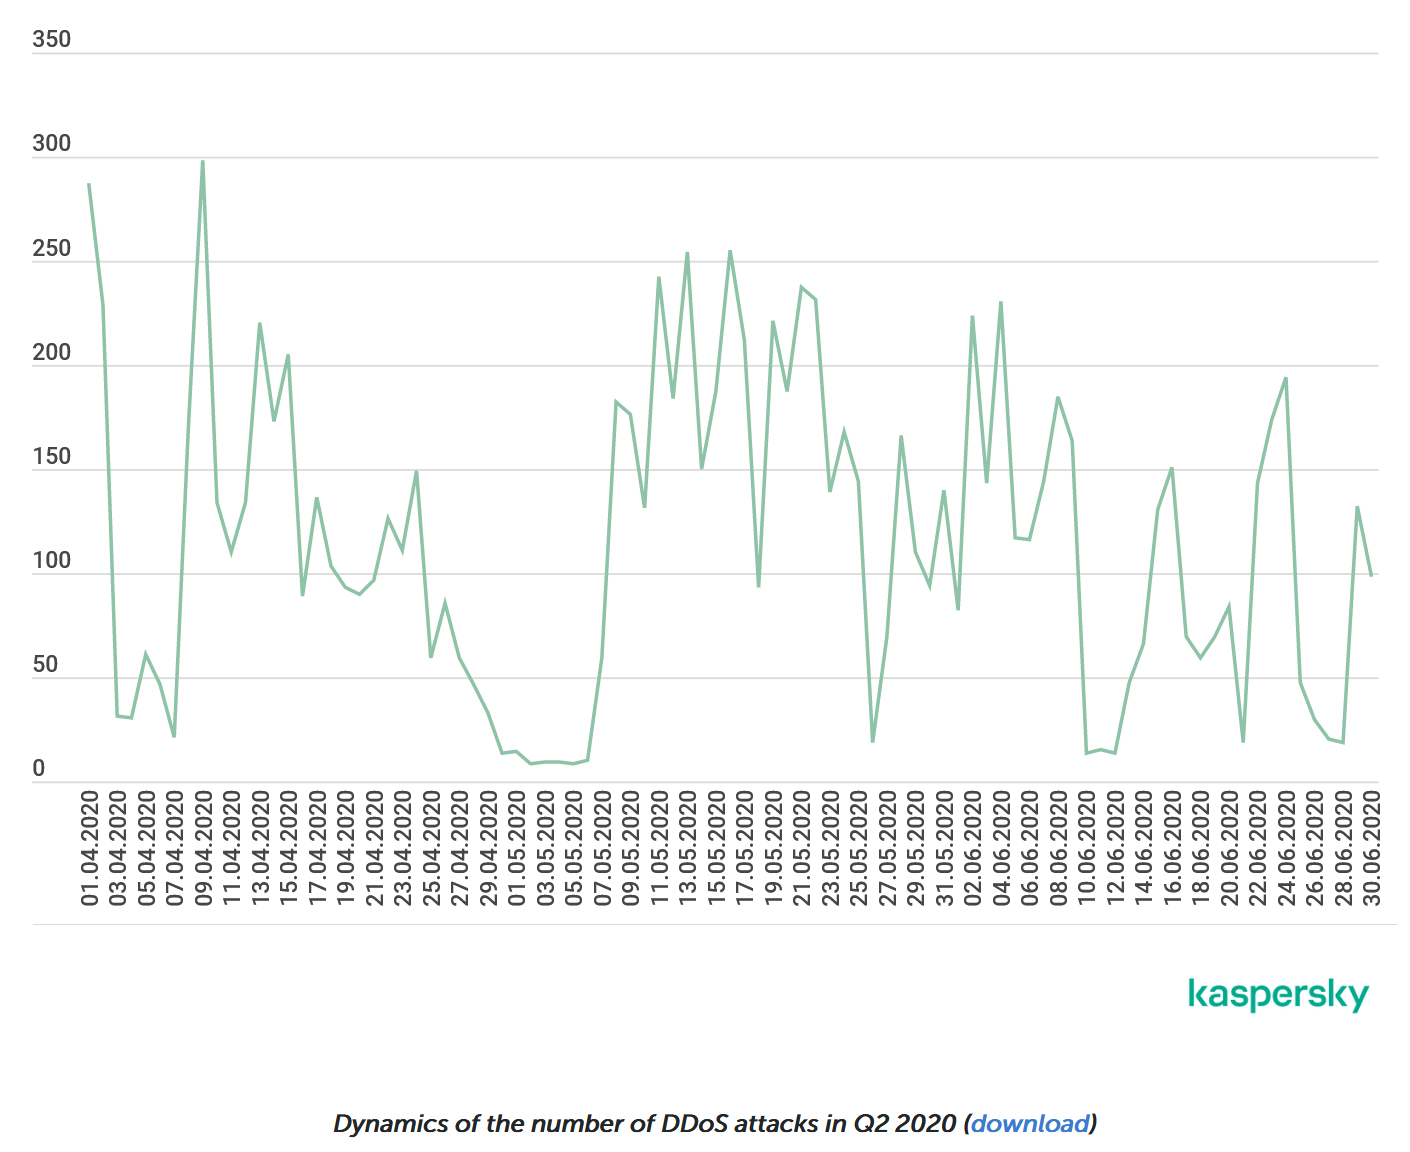Image resolution: width=1410 pixels, height=1152 pixels.
Task: Select the 09.04.2020 date label on the axis
Action: tap(204, 848)
